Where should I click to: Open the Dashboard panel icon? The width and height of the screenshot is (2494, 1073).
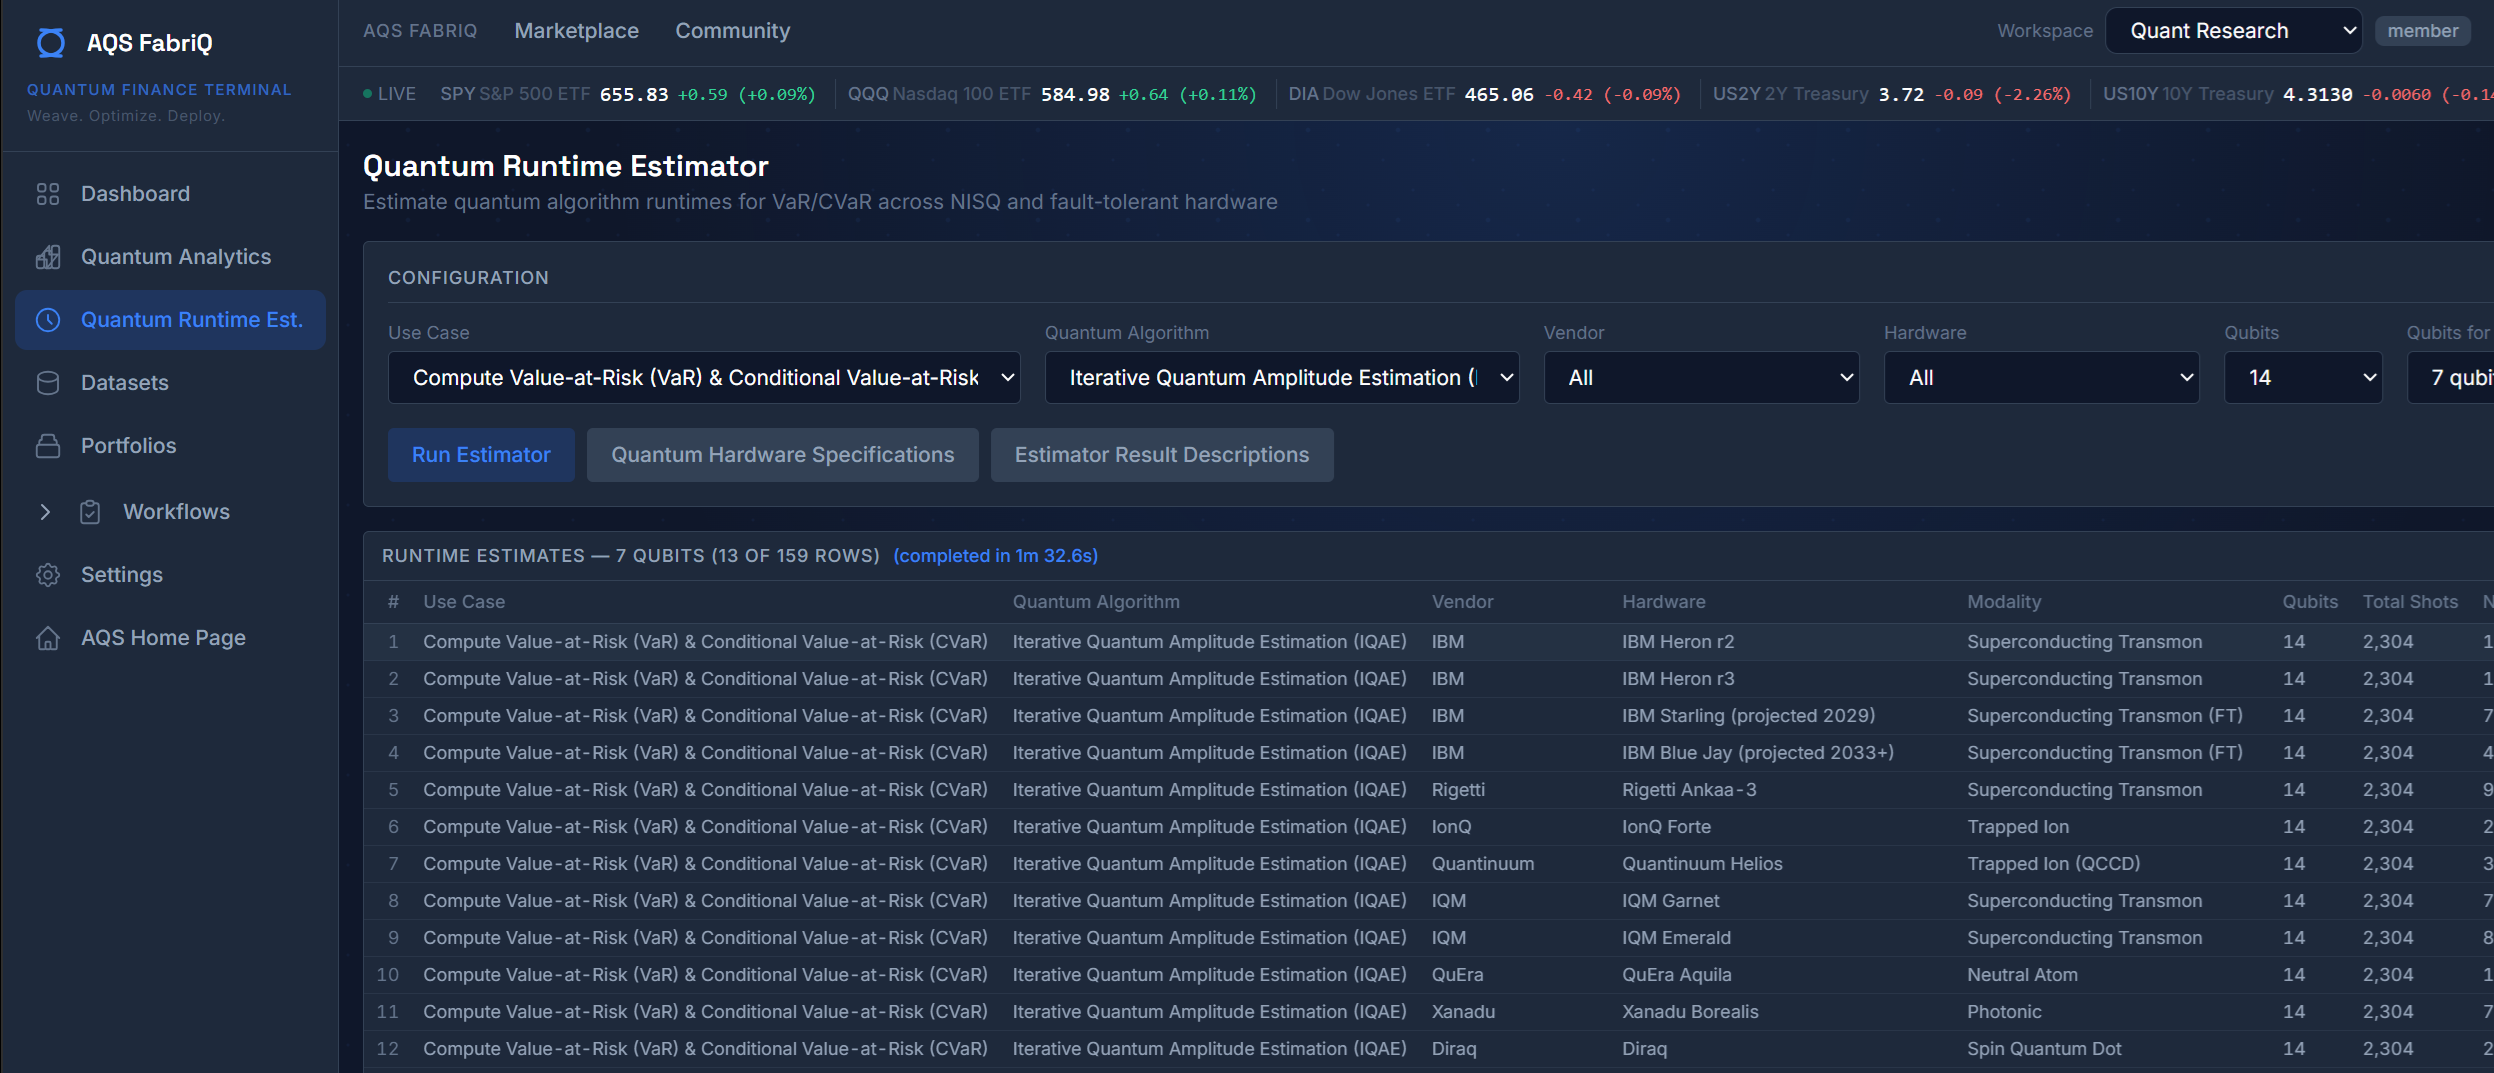click(49, 193)
